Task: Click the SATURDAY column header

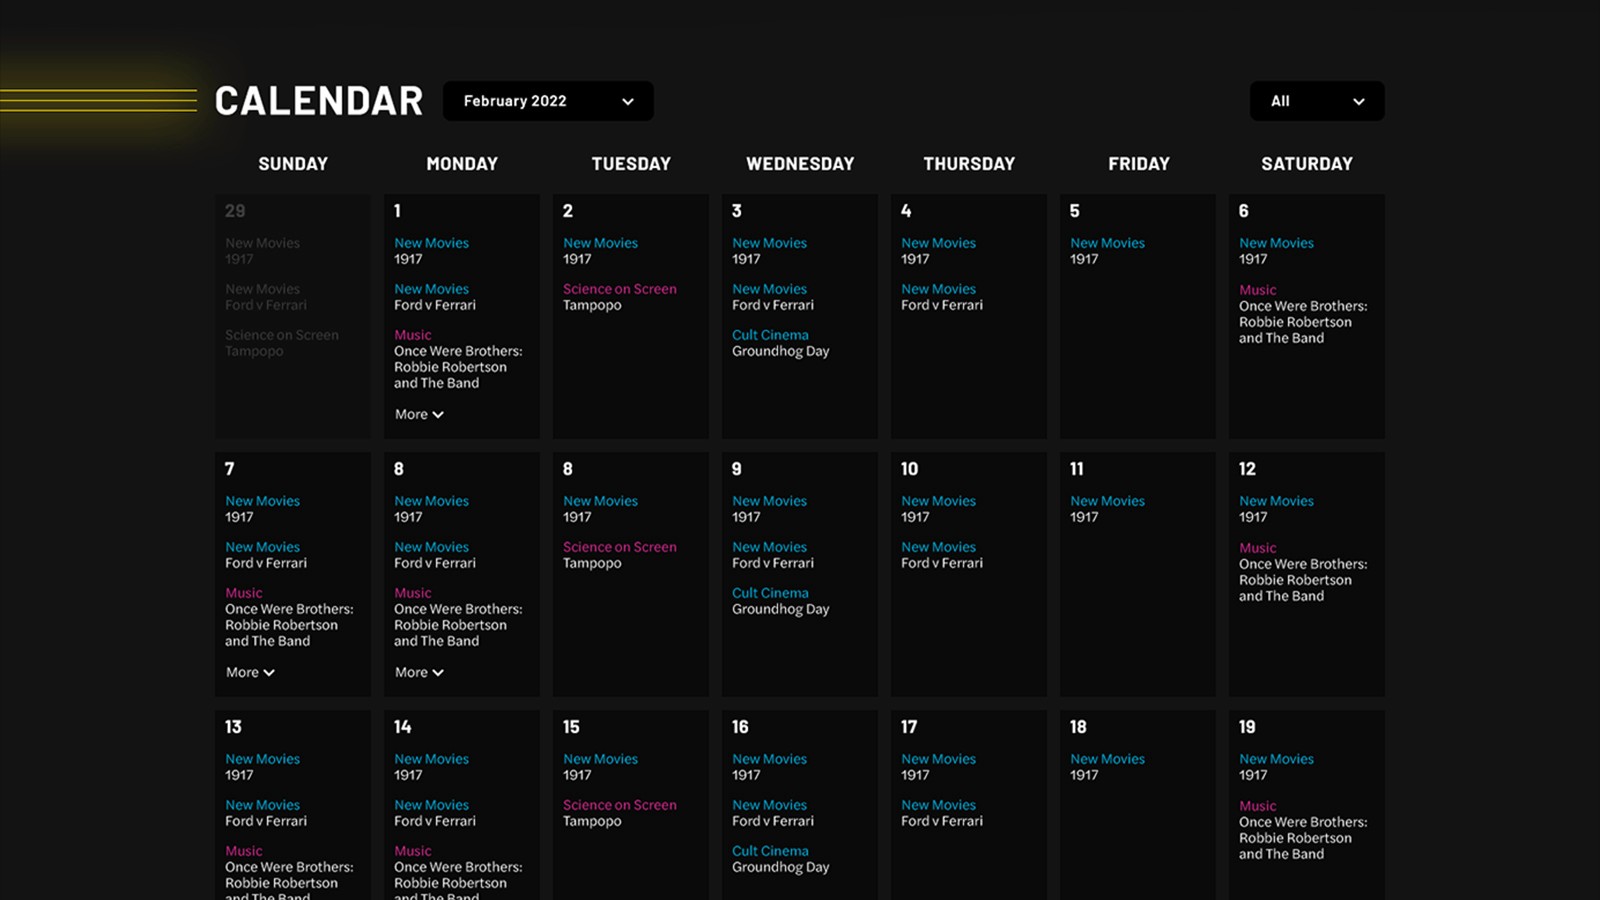Action: [1307, 164]
